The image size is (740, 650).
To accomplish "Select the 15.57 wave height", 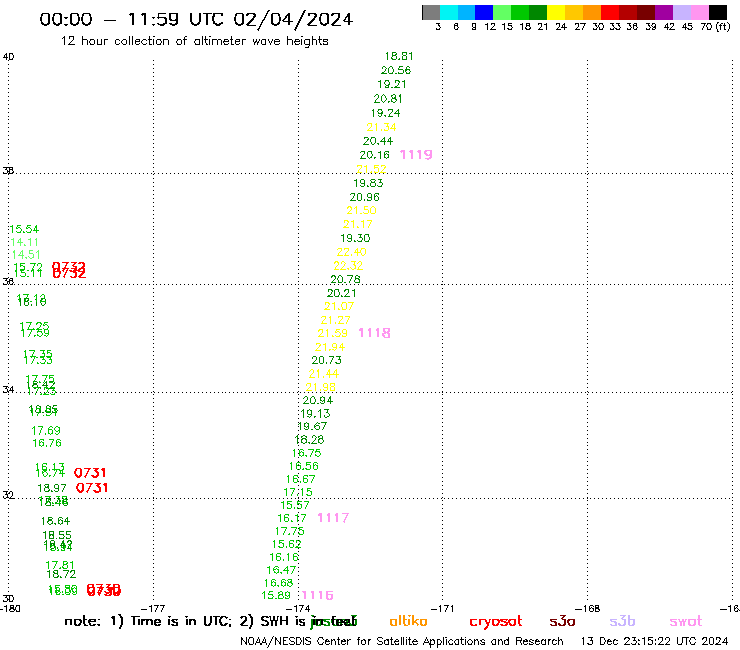I will point(295,505).
